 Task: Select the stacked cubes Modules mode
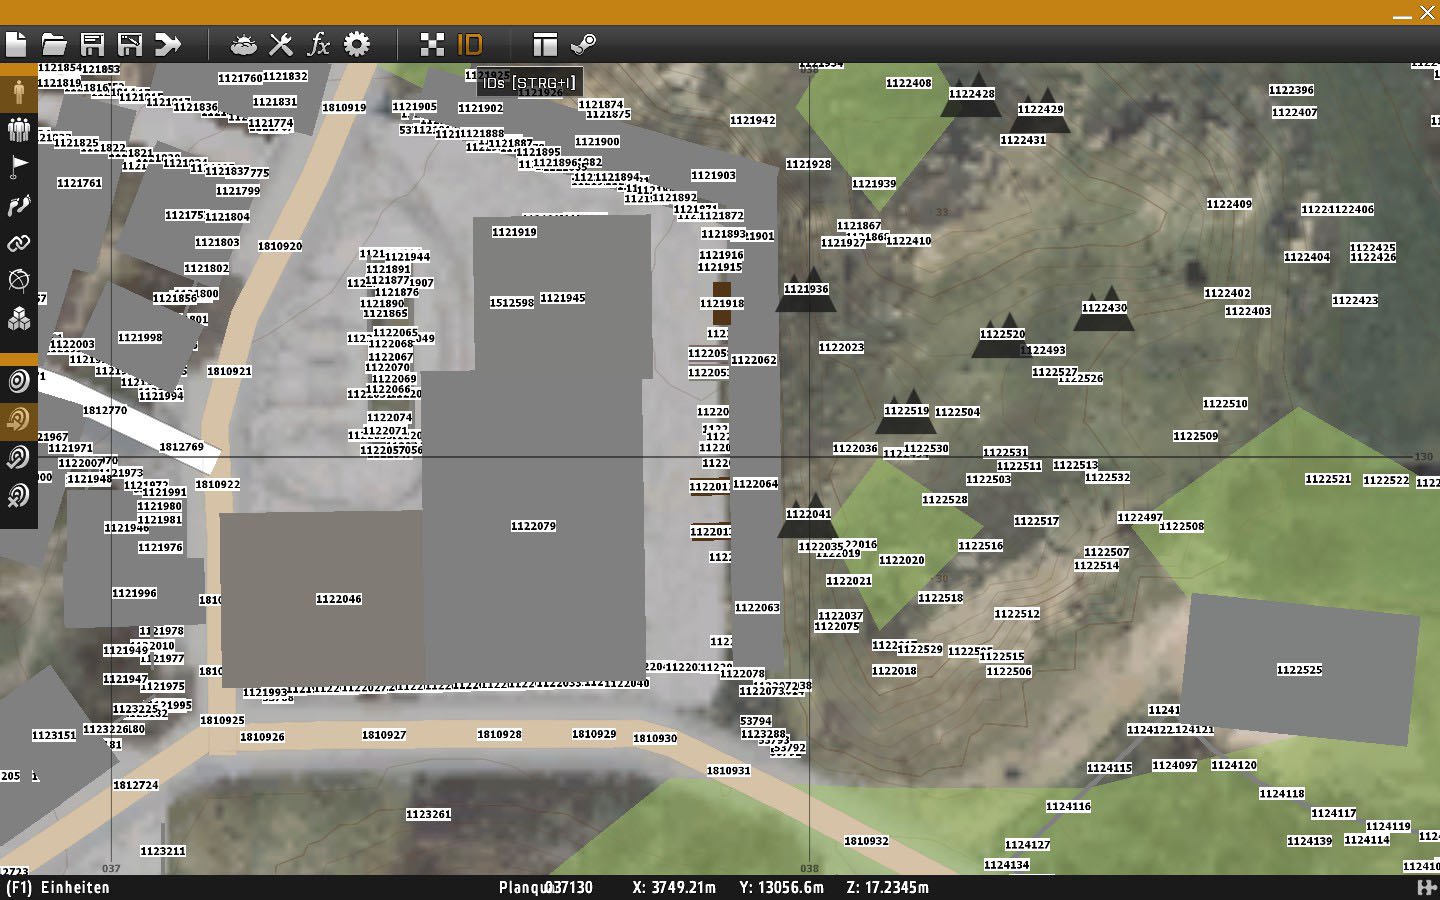coord(18,319)
